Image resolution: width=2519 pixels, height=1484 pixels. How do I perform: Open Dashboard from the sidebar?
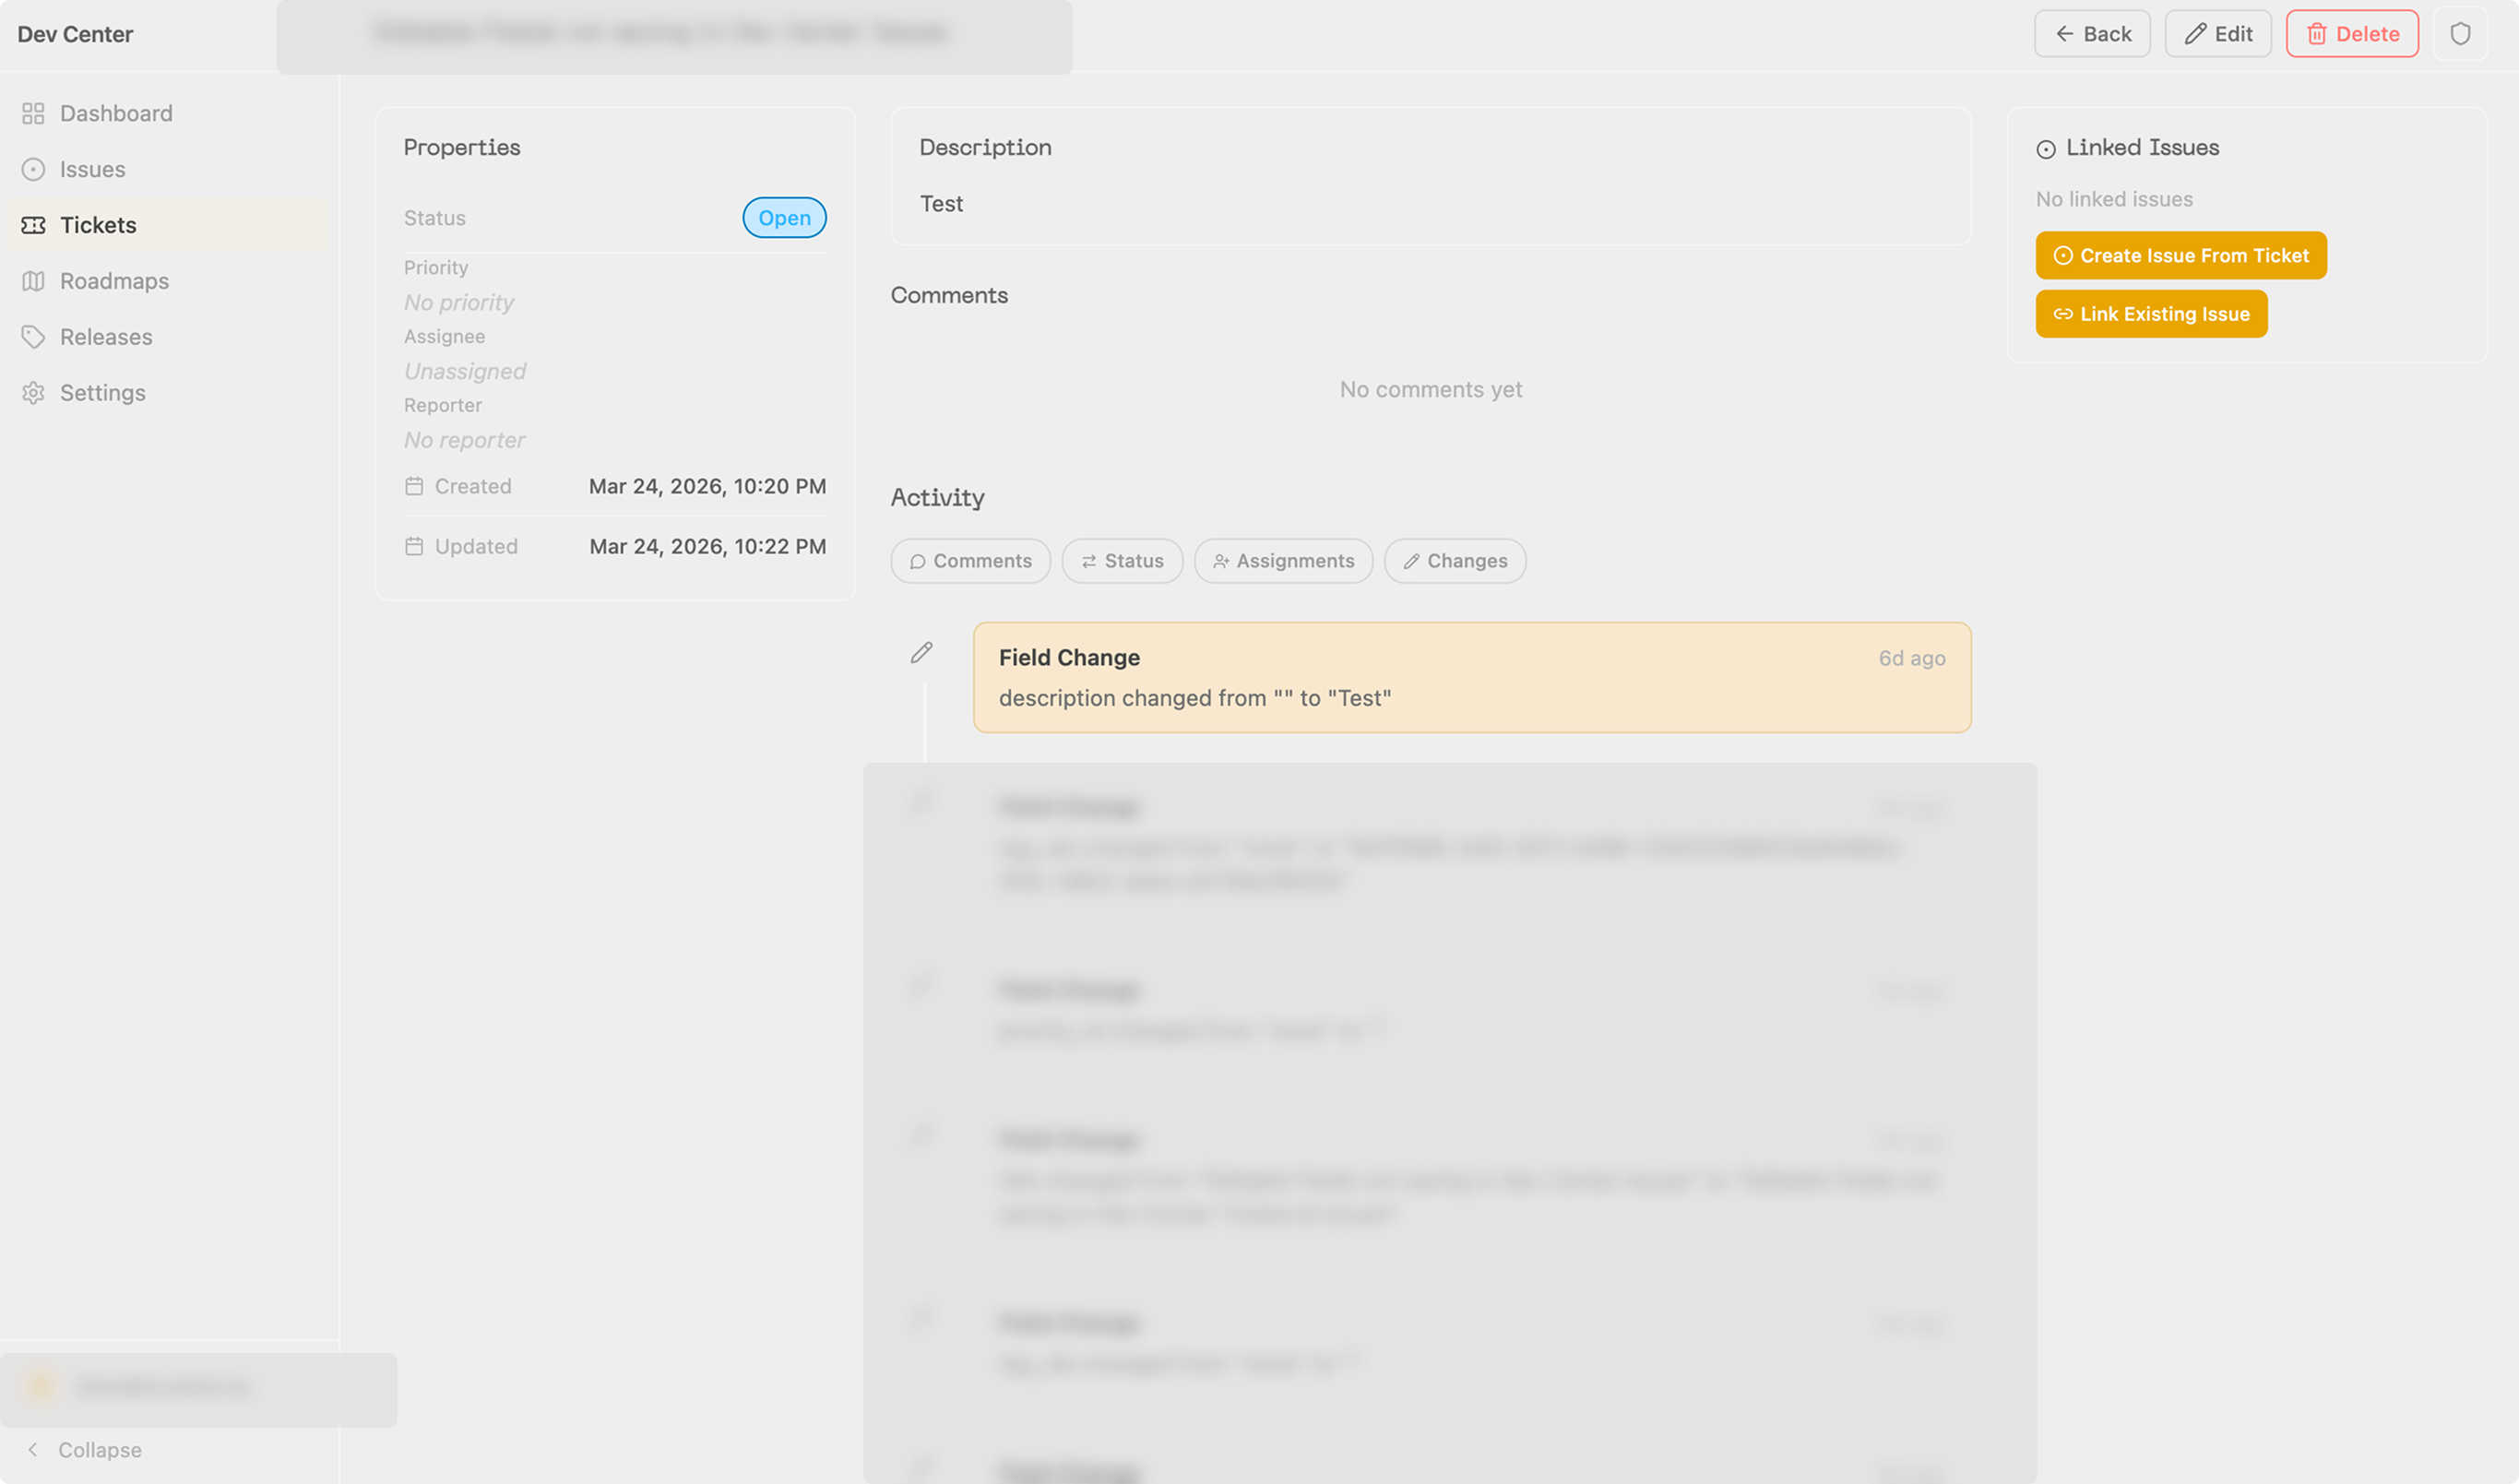(115, 113)
